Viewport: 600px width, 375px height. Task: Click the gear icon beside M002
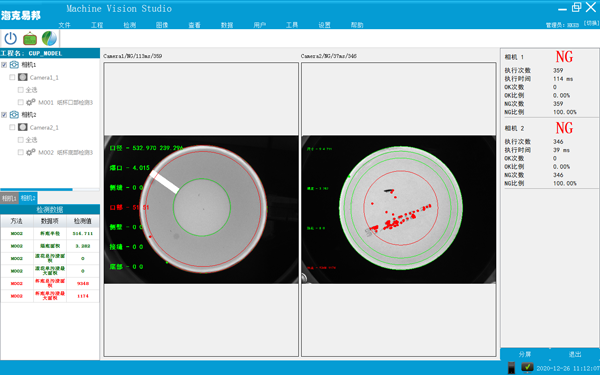click(31, 152)
